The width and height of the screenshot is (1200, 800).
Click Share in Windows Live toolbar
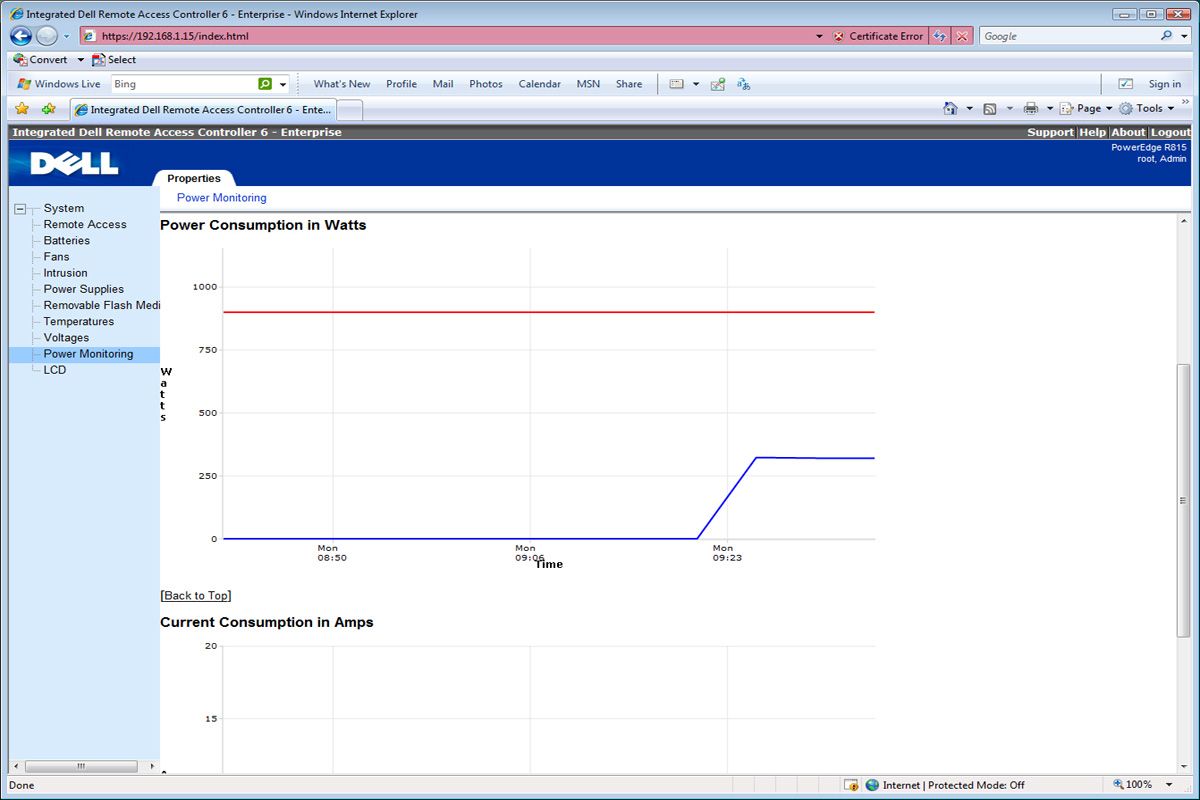coord(629,84)
